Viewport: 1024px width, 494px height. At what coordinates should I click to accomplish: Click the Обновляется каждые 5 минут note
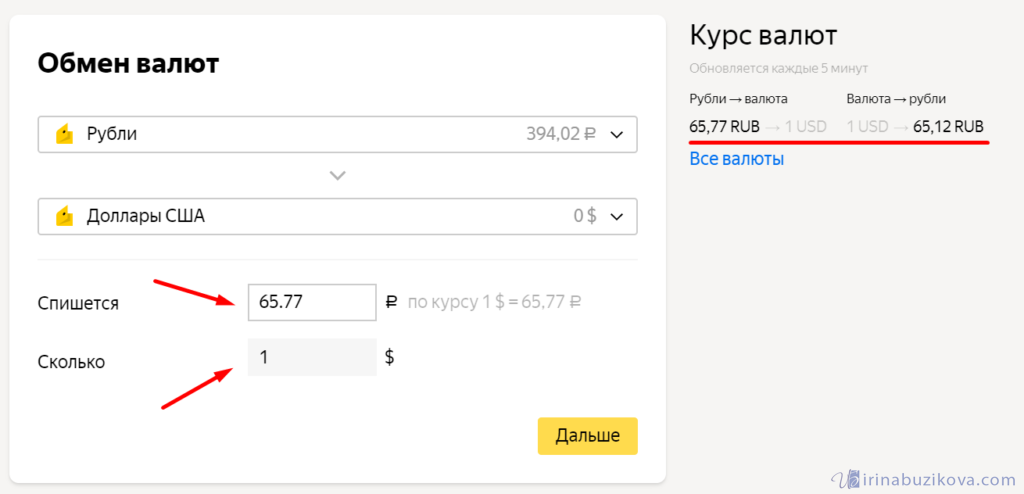pos(778,69)
